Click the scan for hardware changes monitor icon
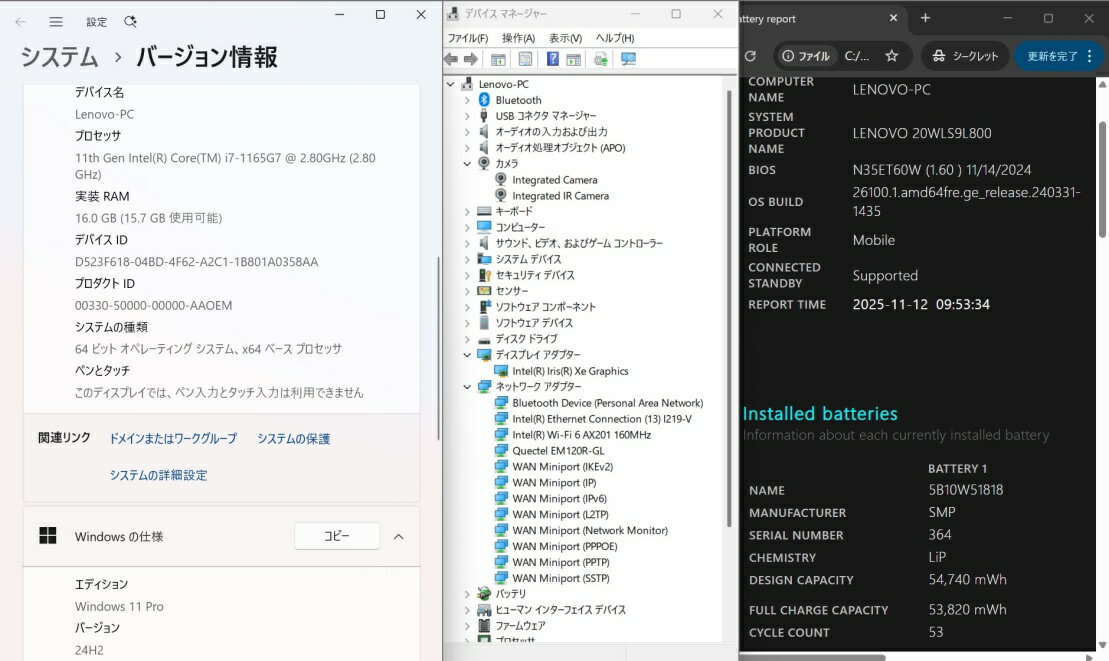Screen dimensions: 1109x661 pyautogui.click(x=628, y=59)
